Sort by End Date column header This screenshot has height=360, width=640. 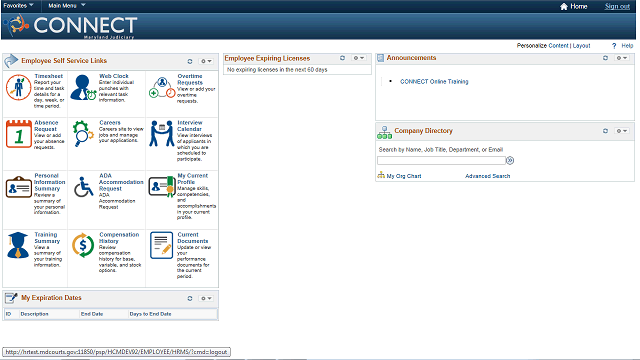pos(92,314)
